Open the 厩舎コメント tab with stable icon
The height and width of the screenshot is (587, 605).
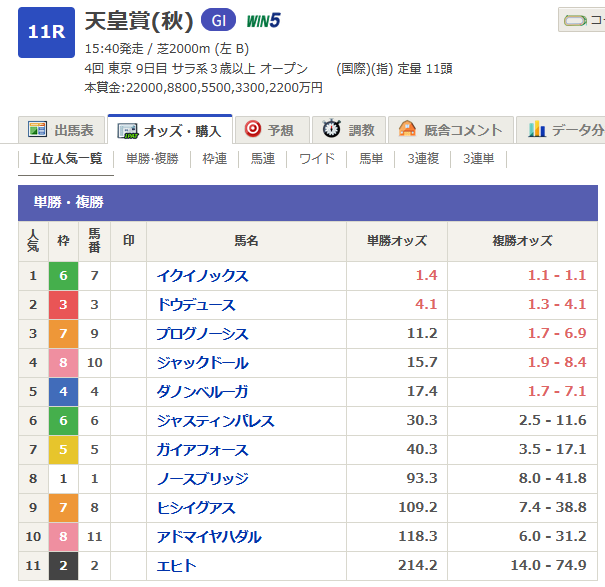pyautogui.click(x=451, y=130)
